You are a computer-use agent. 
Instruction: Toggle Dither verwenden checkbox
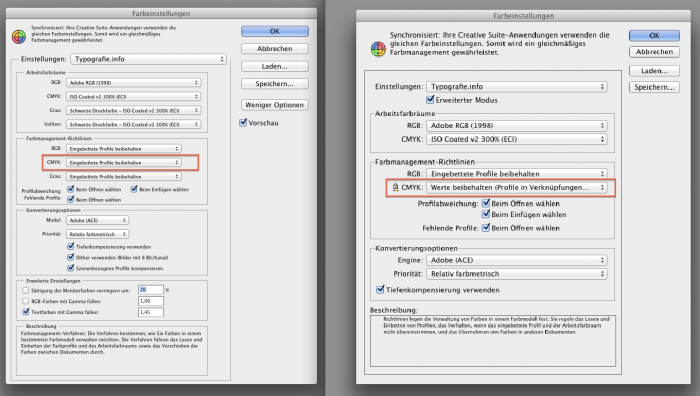[x=71, y=257]
